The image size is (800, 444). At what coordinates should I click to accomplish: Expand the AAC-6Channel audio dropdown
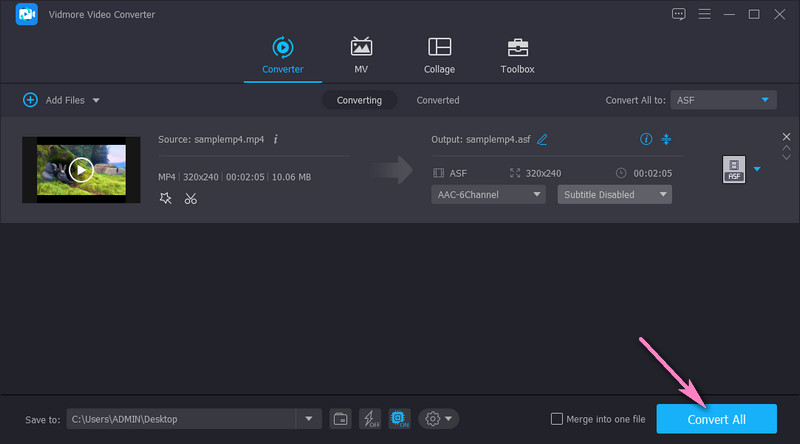coord(489,194)
